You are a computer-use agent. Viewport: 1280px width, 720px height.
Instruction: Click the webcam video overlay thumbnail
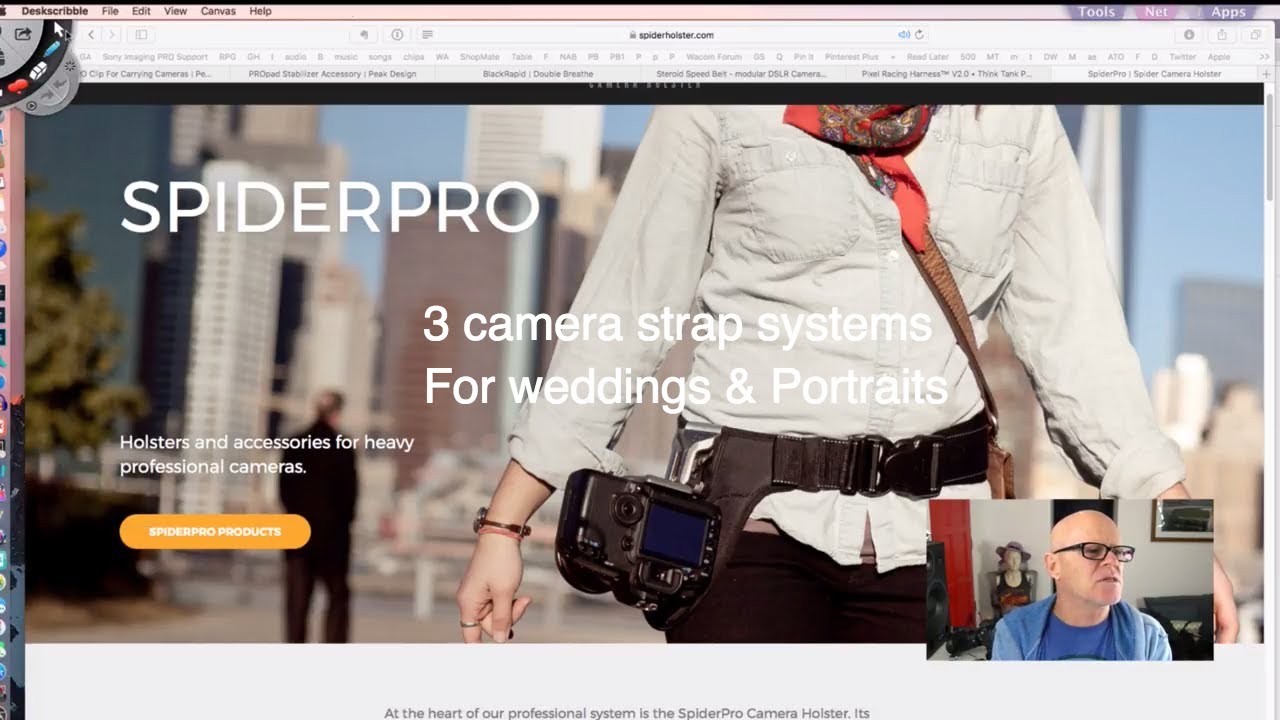click(1070, 580)
